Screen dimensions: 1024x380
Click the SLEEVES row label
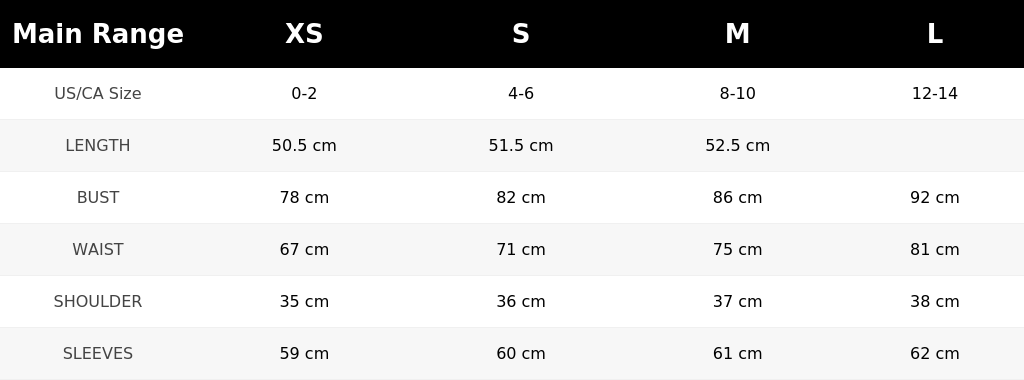point(98,353)
